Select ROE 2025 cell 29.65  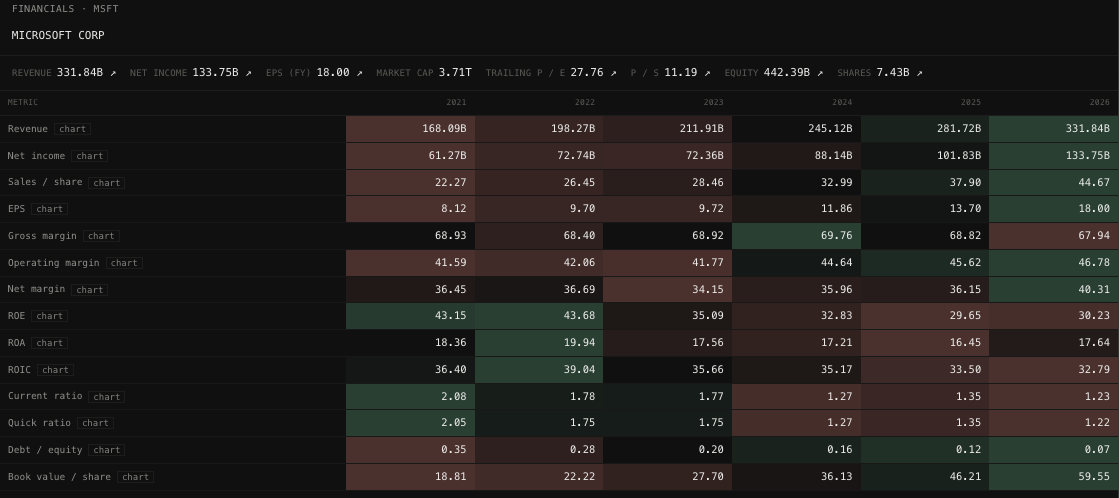[x=925, y=316]
